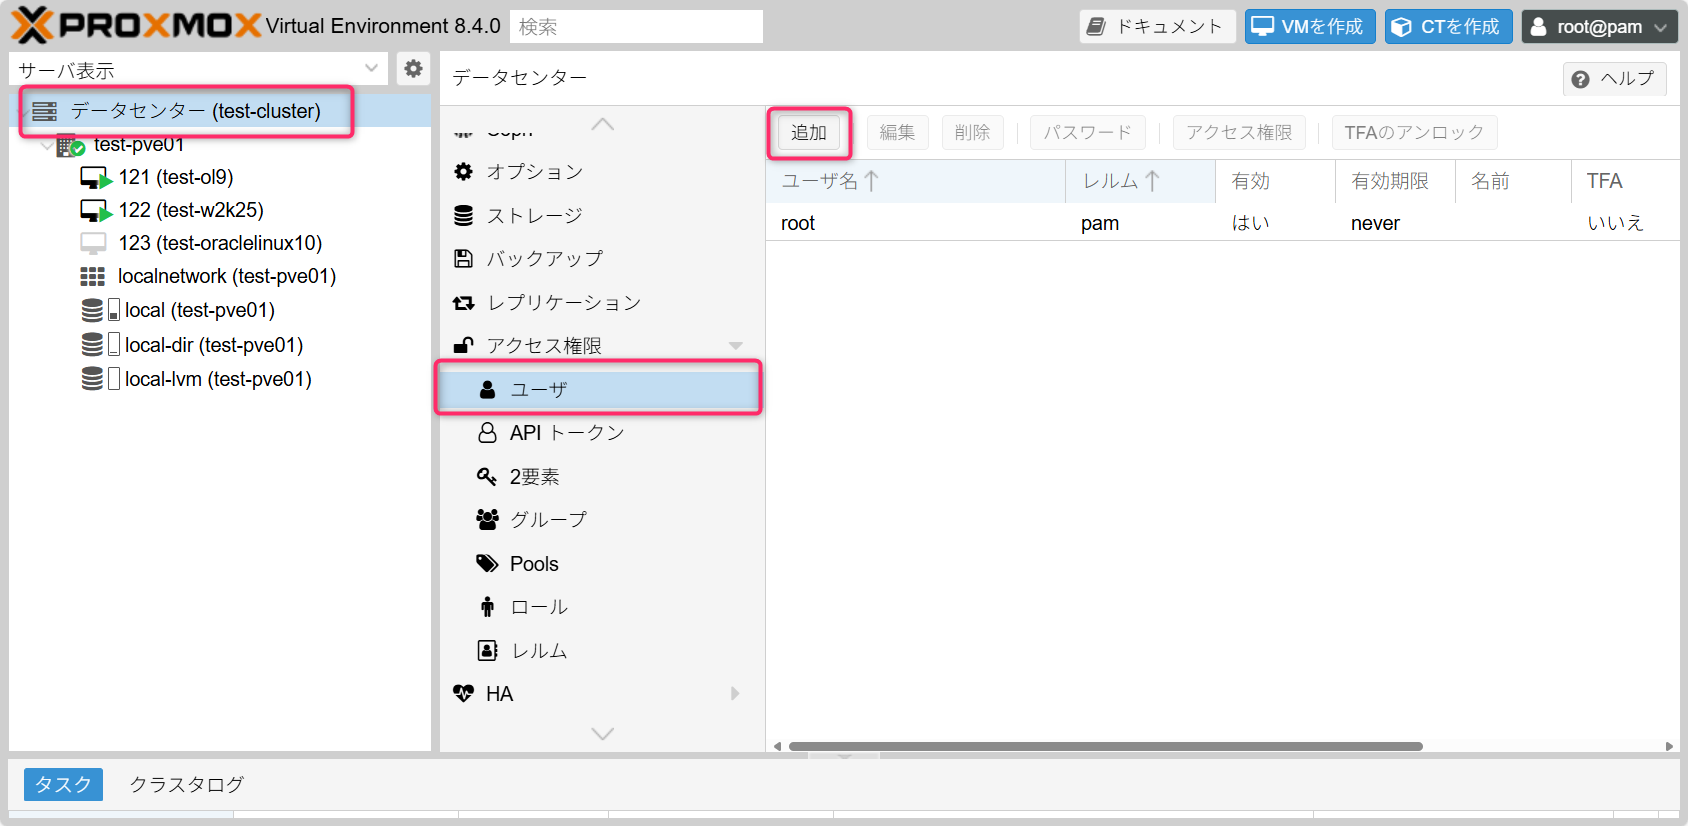1688x826 pixels.
Task: Click the menu scroll-down chevron
Action: [x=602, y=734]
